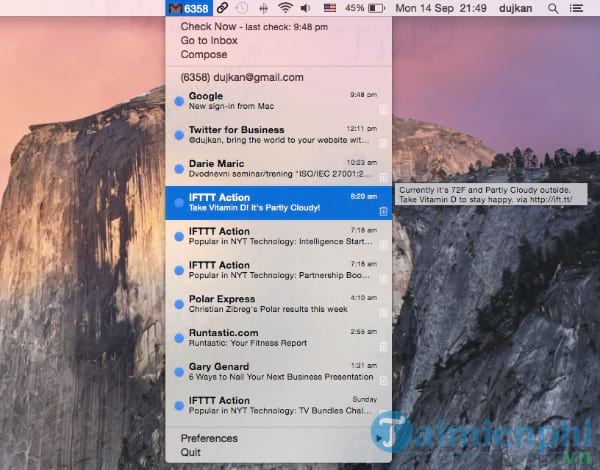Click unread dot beside Google email

(179, 101)
